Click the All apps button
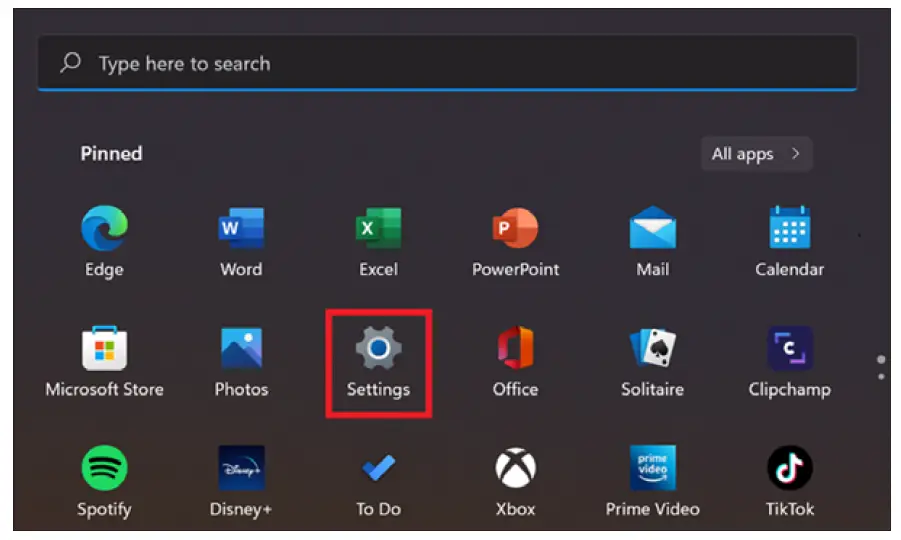 coord(756,154)
